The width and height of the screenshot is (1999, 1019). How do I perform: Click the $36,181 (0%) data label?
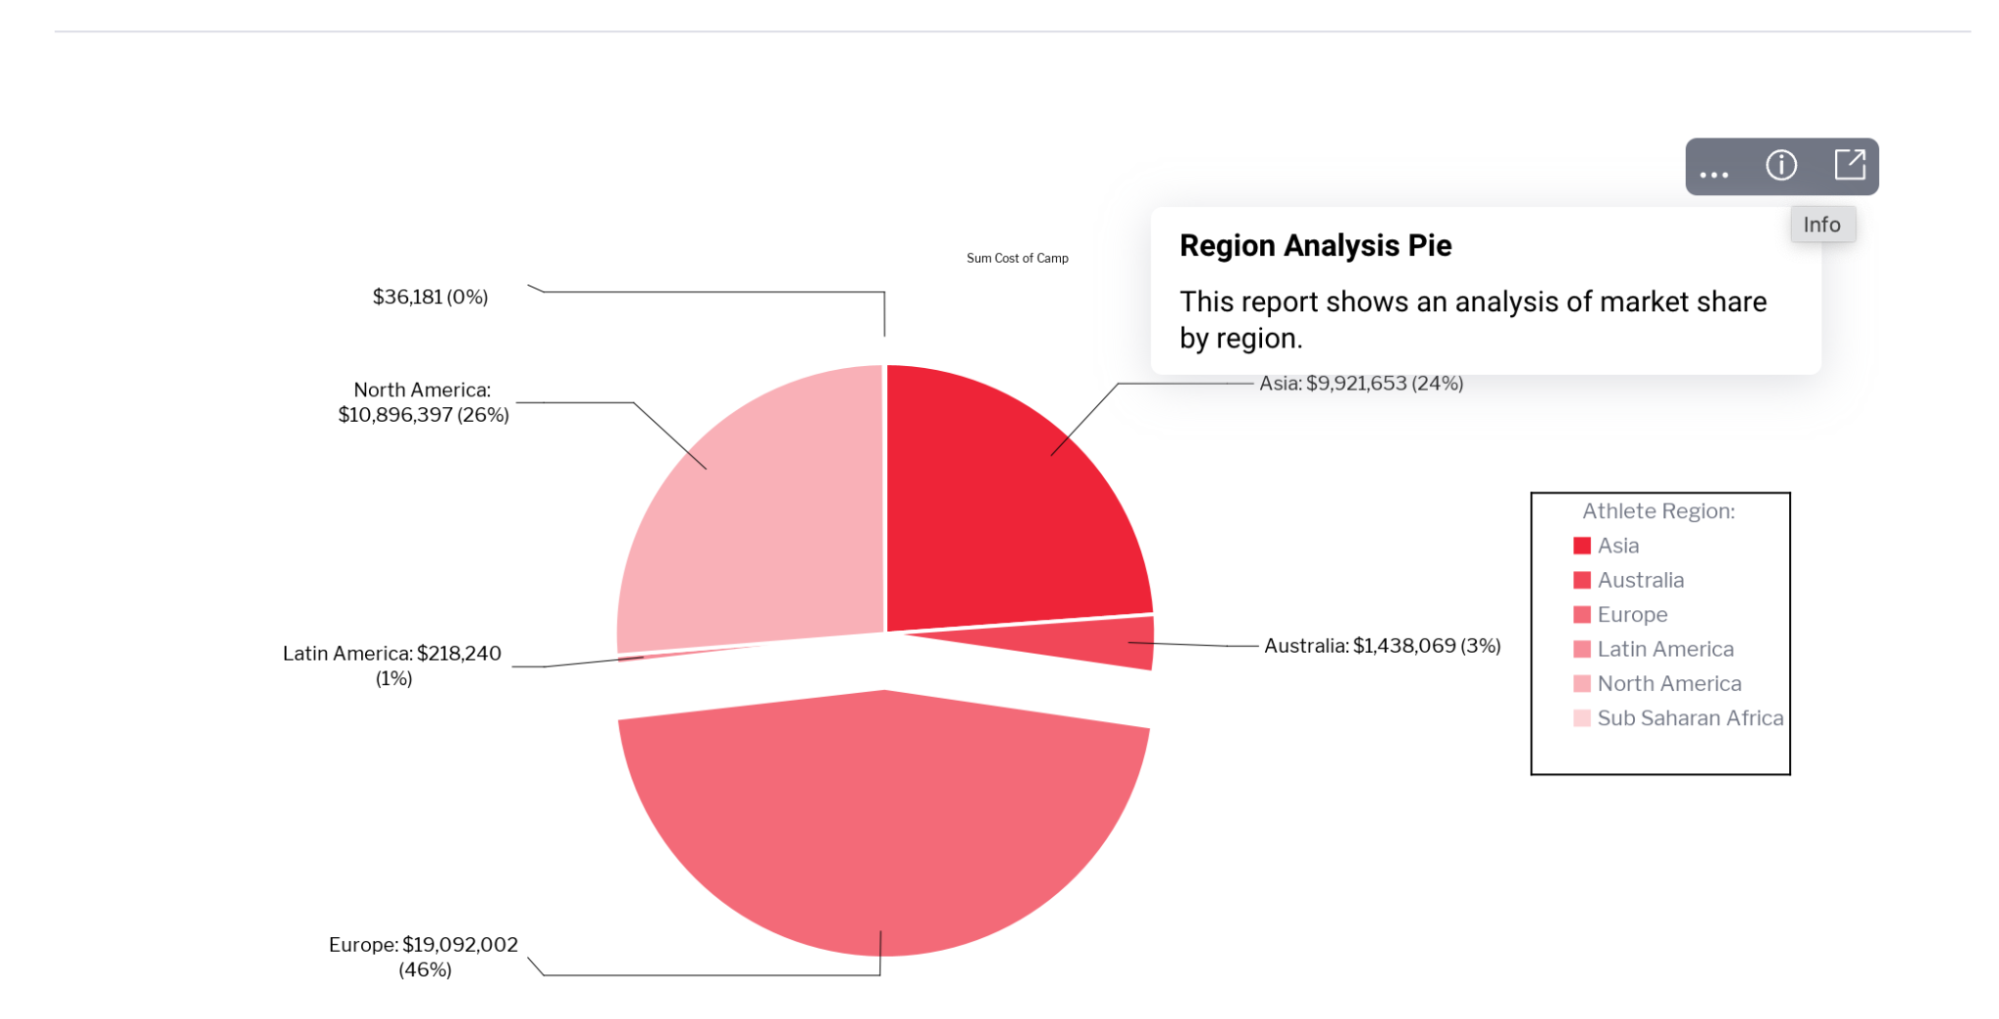pyautogui.click(x=430, y=297)
